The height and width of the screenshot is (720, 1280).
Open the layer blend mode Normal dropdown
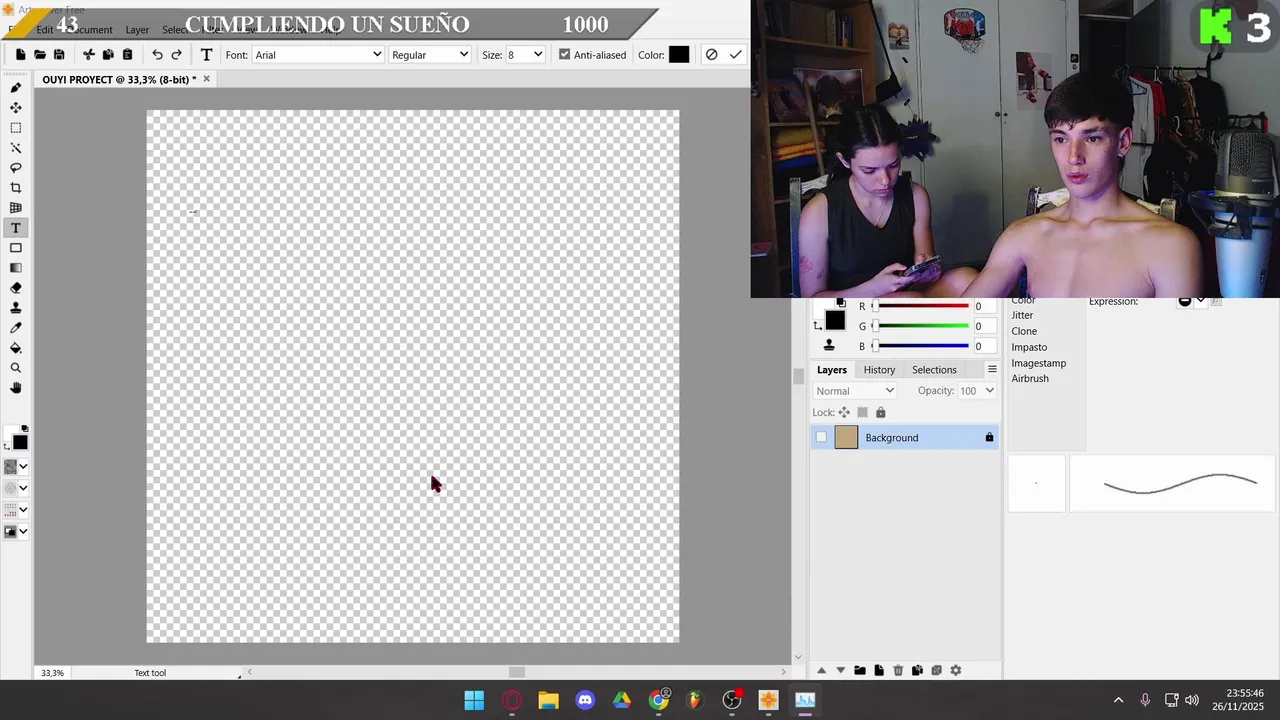tap(855, 391)
